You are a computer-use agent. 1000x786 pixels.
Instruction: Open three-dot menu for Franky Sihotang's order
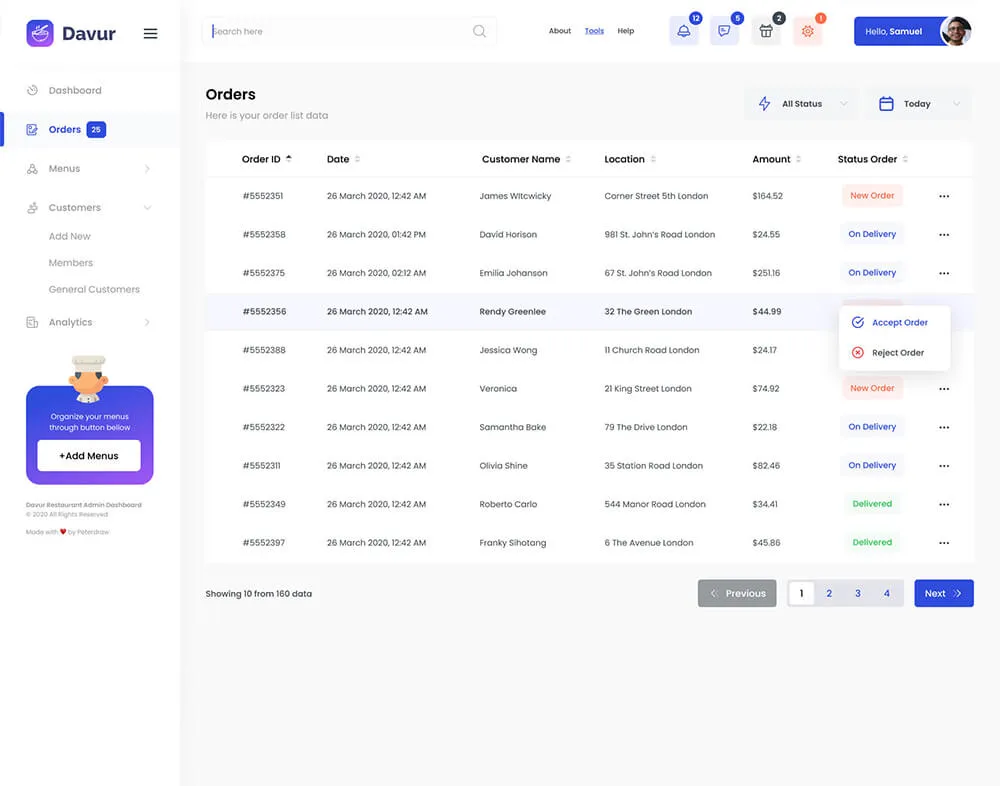[x=944, y=543]
